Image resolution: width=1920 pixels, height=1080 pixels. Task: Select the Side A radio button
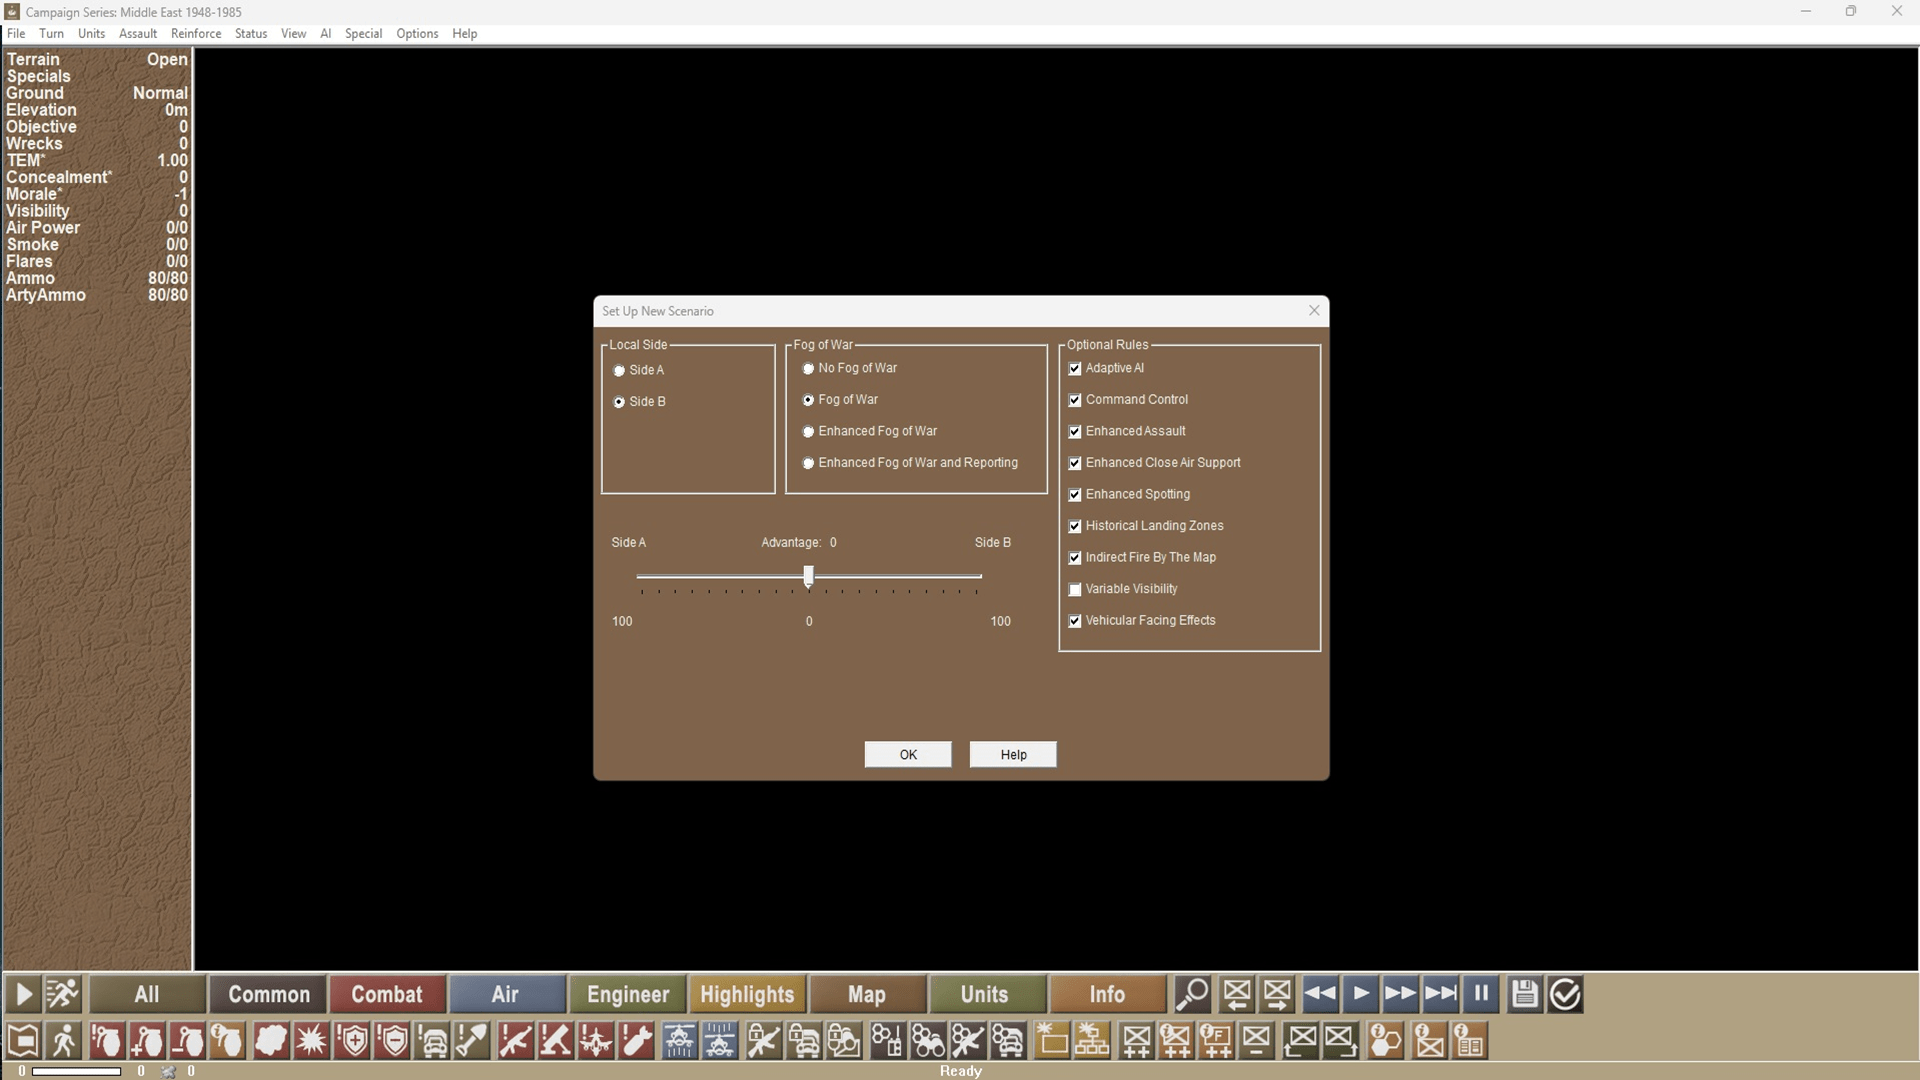pyautogui.click(x=619, y=371)
